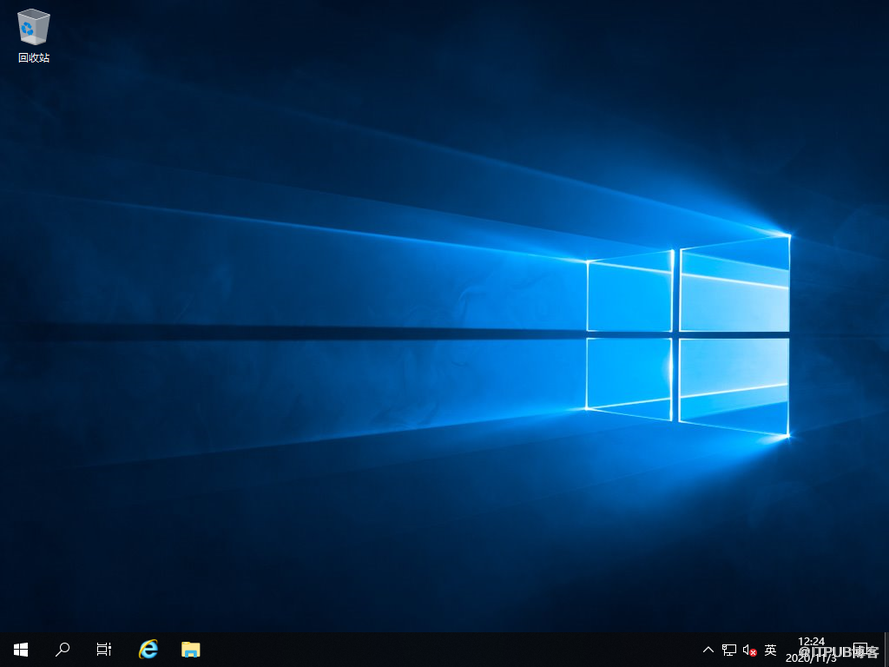Click the lower-right pane of the wallpaper Windows logo
889x667 pixels.
pyautogui.click(x=734, y=384)
